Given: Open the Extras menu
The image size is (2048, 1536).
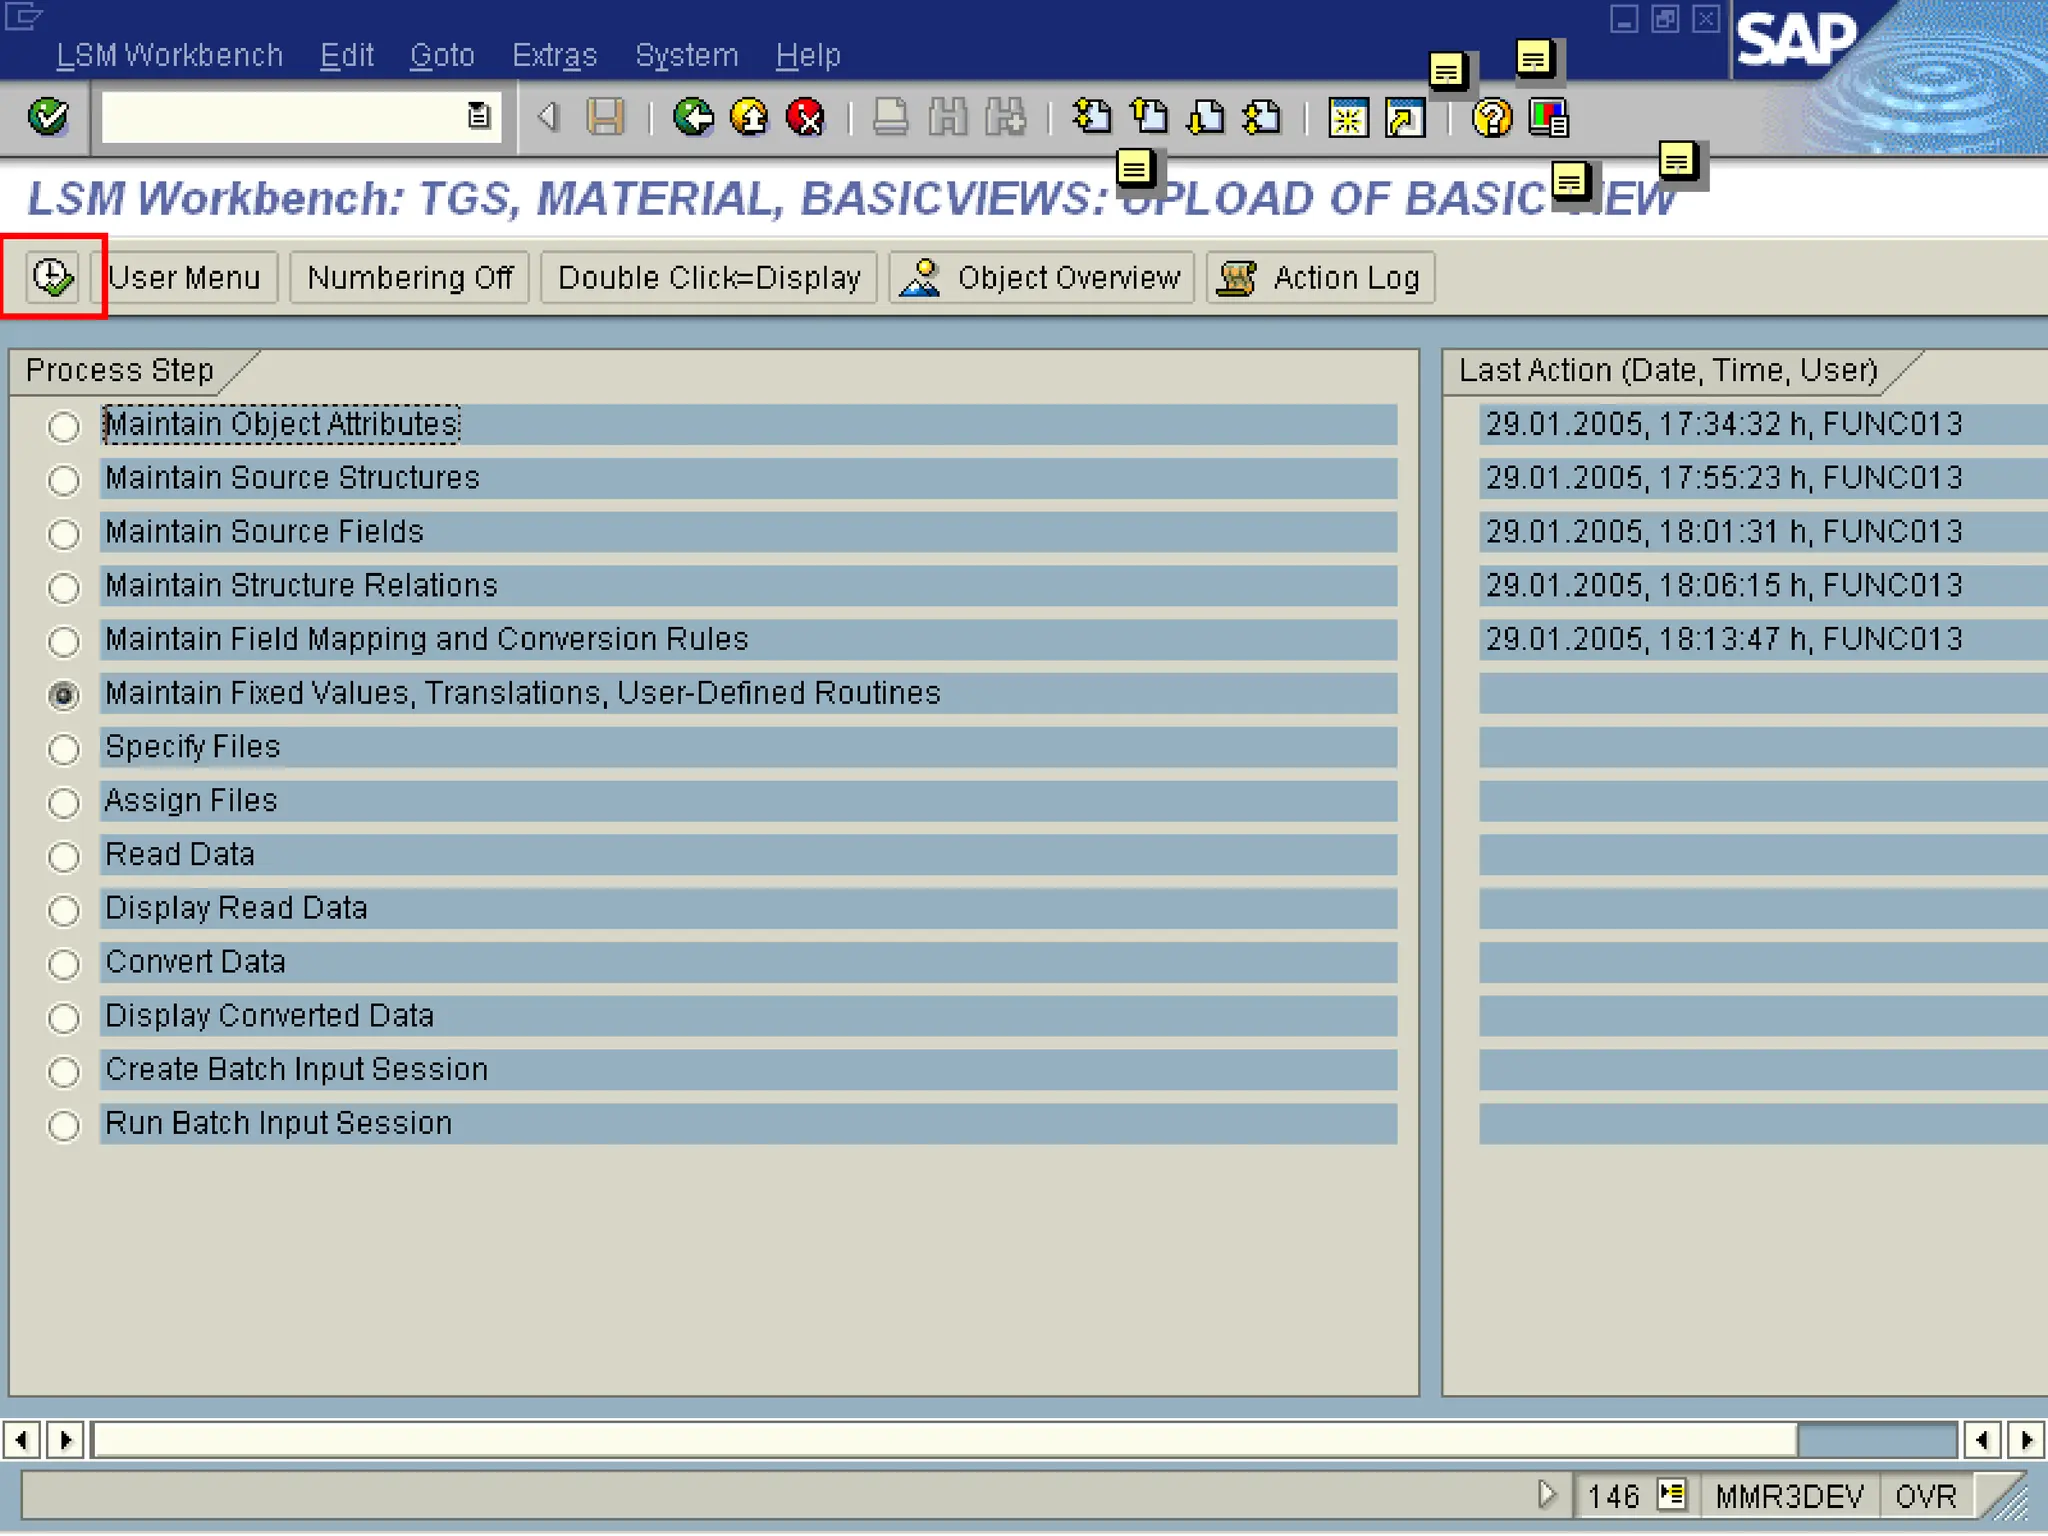Looking at the screenshot, I should coord(554,55).
